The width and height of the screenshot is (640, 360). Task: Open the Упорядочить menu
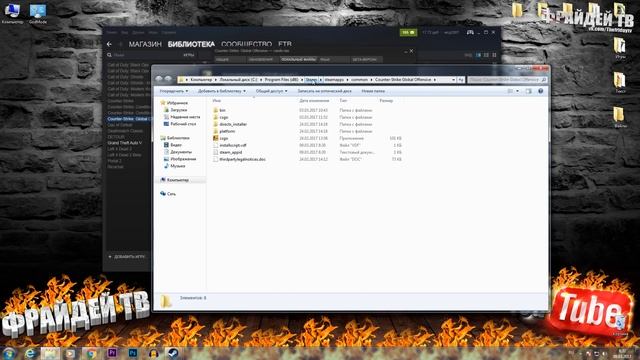click(174, 91)
